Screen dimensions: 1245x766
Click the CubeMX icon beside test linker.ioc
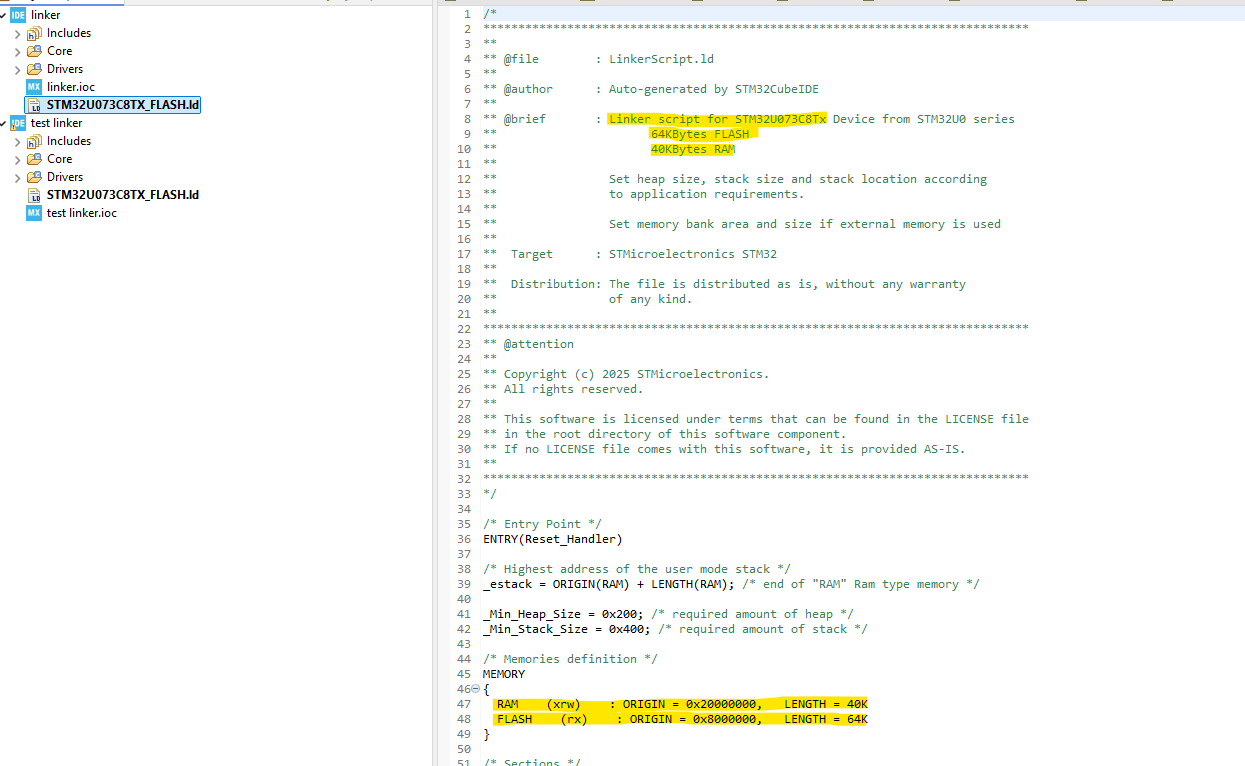click(x=33, y=212)
